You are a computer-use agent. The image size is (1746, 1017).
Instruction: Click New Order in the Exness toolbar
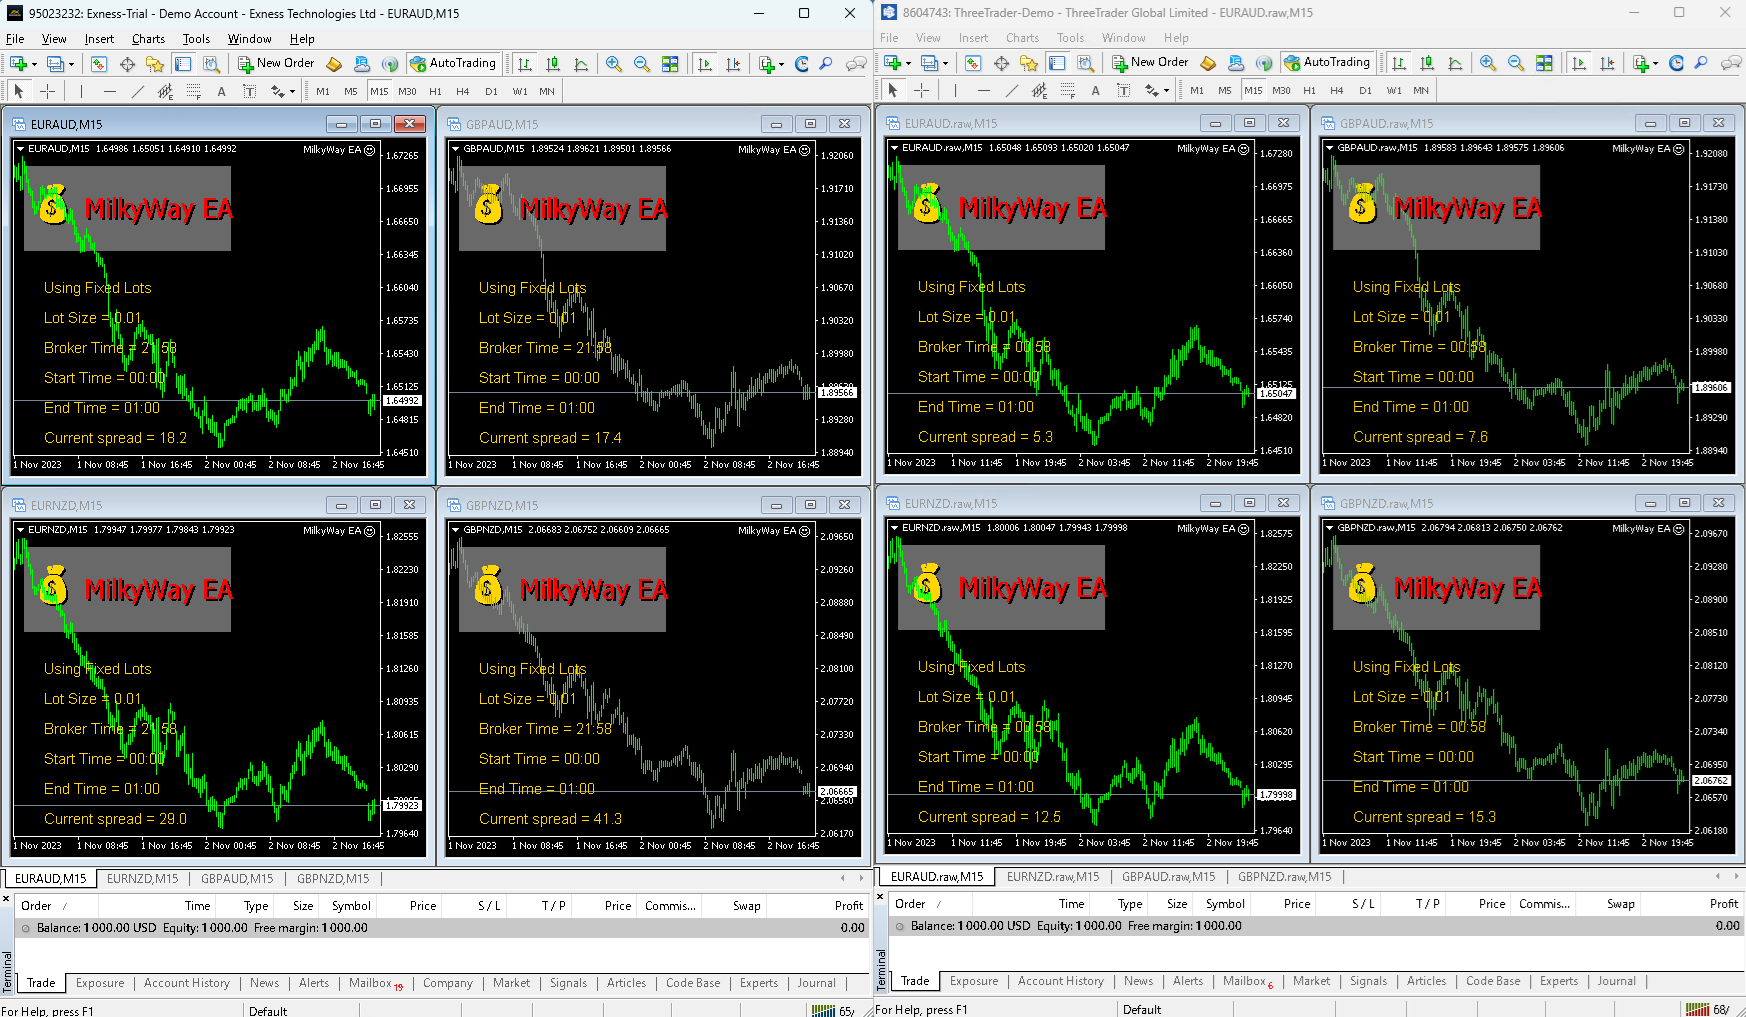pos(276,63)
